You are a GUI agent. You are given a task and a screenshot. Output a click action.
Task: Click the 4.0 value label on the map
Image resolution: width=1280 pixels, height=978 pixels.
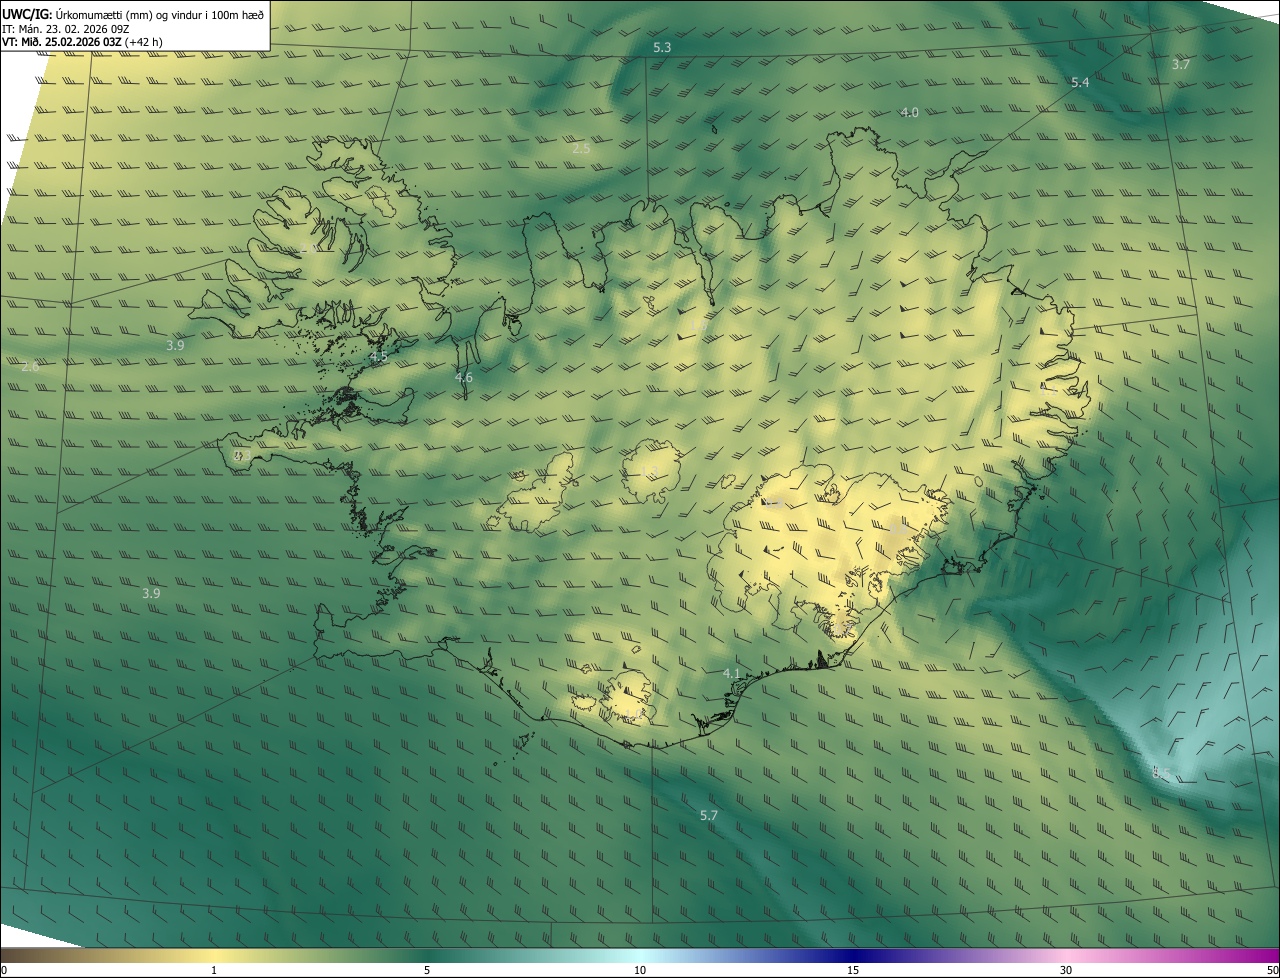pos(909,112)
